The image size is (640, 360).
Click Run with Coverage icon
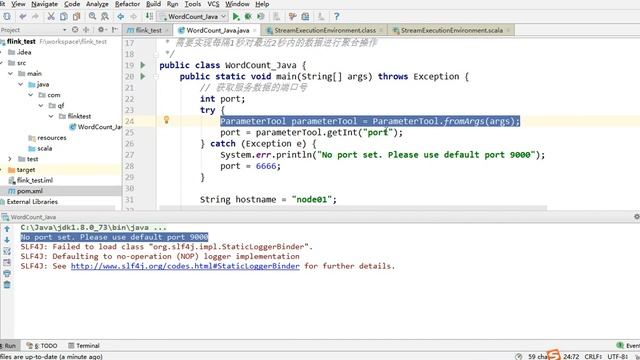261,17
